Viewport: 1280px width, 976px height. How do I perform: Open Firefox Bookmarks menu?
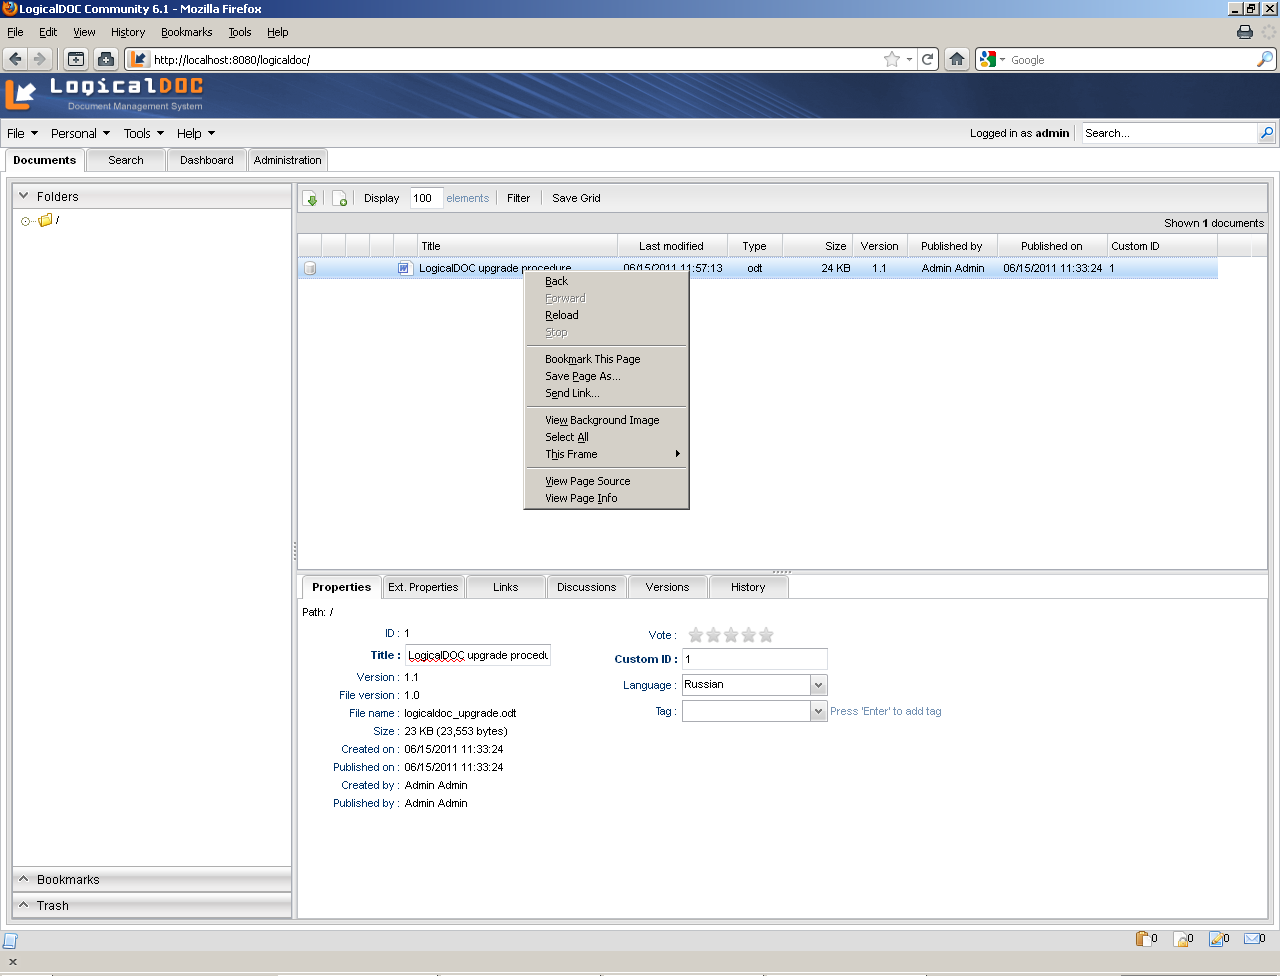(x=187, y=32)
